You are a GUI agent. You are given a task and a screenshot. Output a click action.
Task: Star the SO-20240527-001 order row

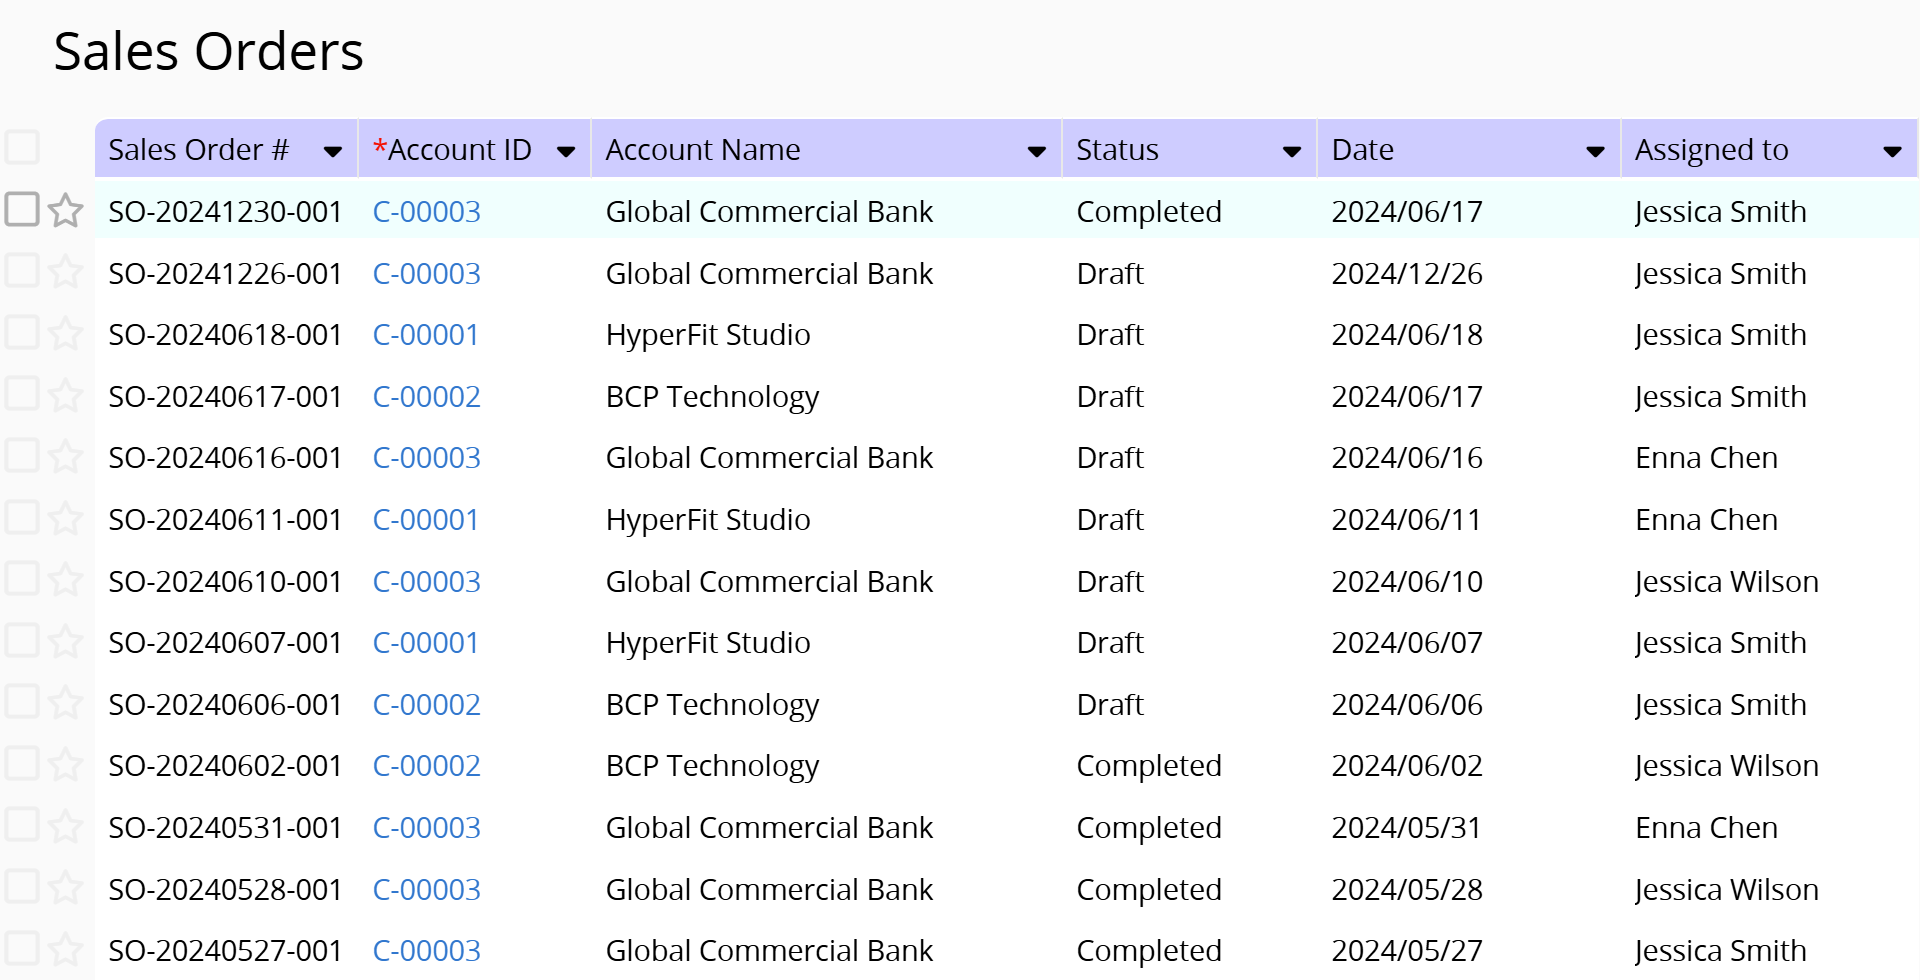click(x=66, y=950)
